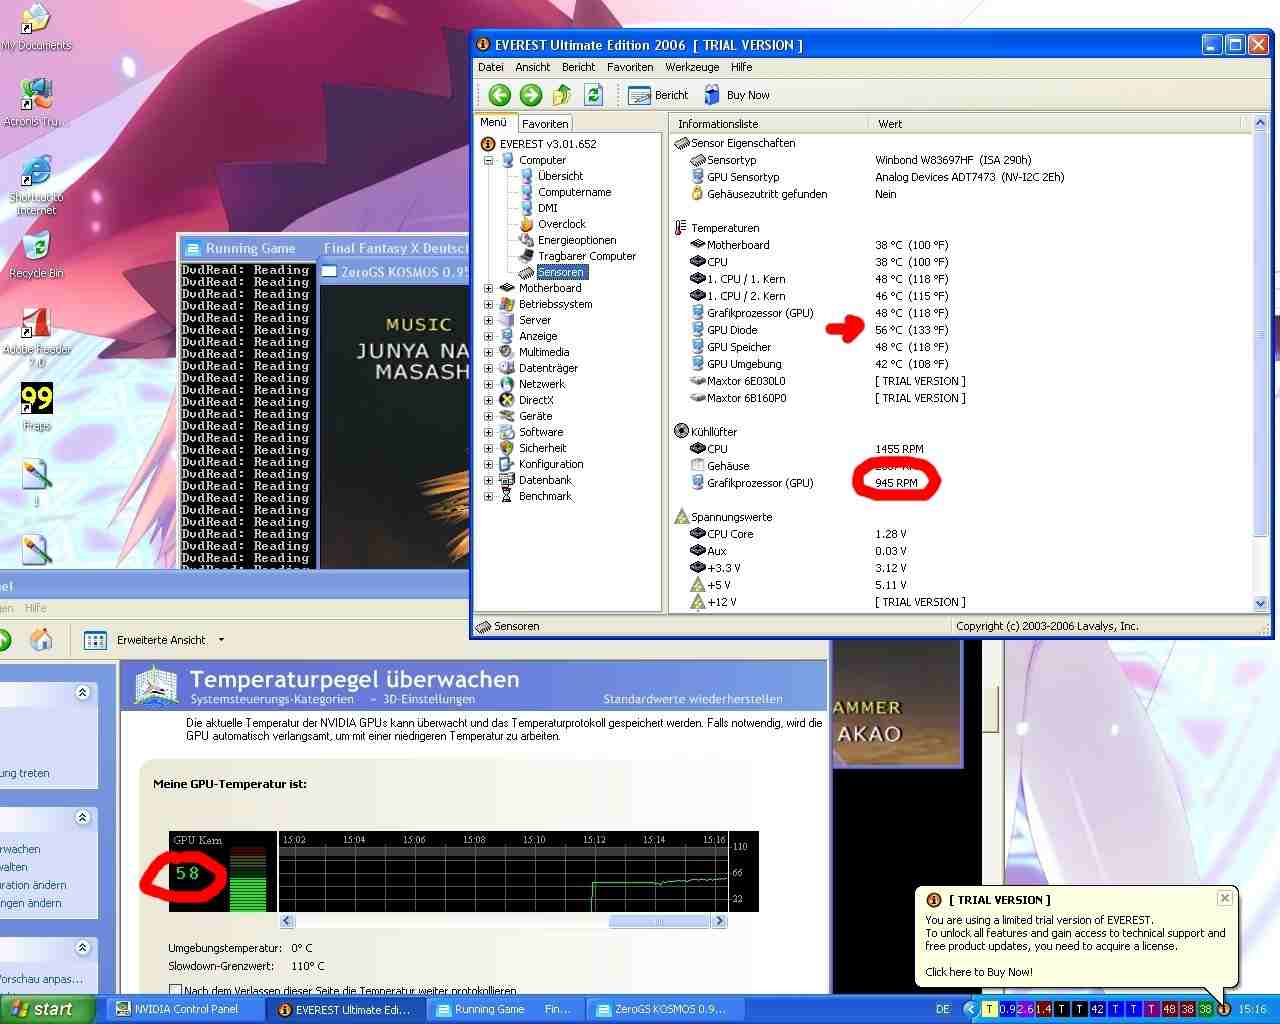Screen dimensions: 1280x1024
Task: Open the Datei menu in EVEREST
Action: 491,67
